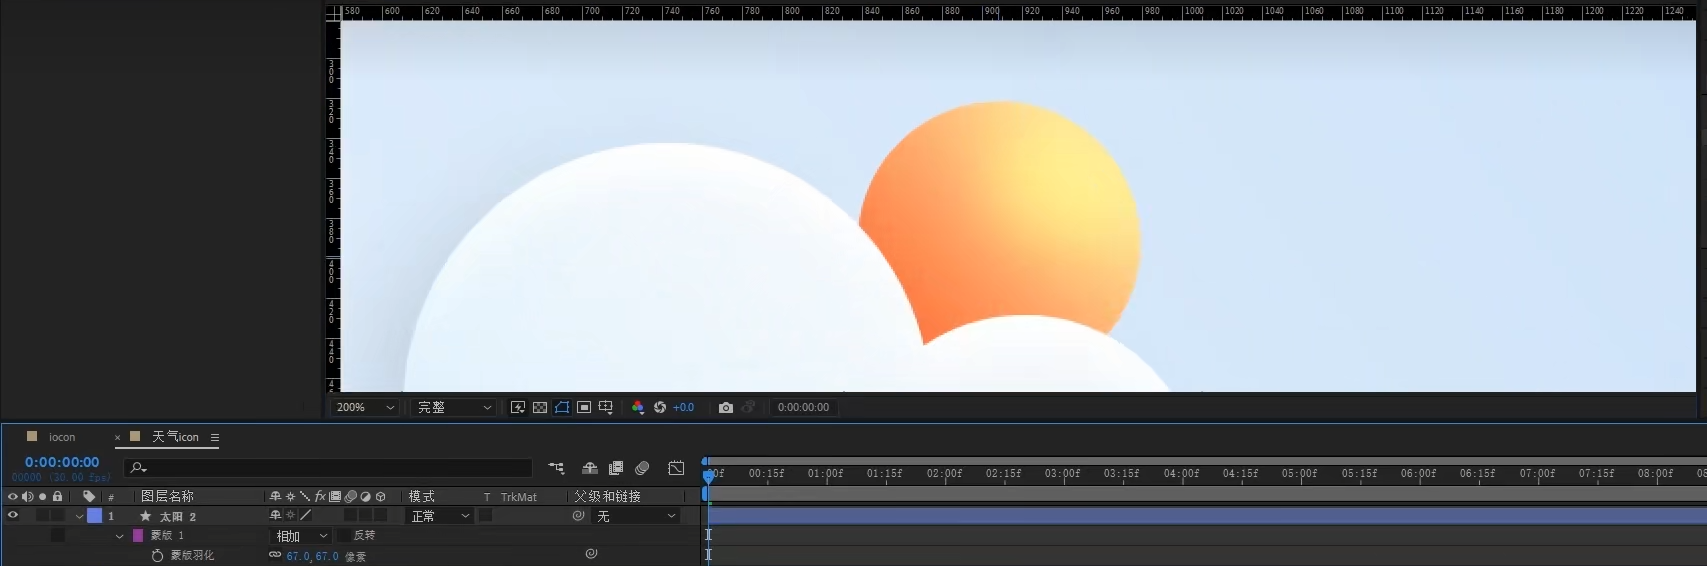Click the fx effects column header

point(320,496)
